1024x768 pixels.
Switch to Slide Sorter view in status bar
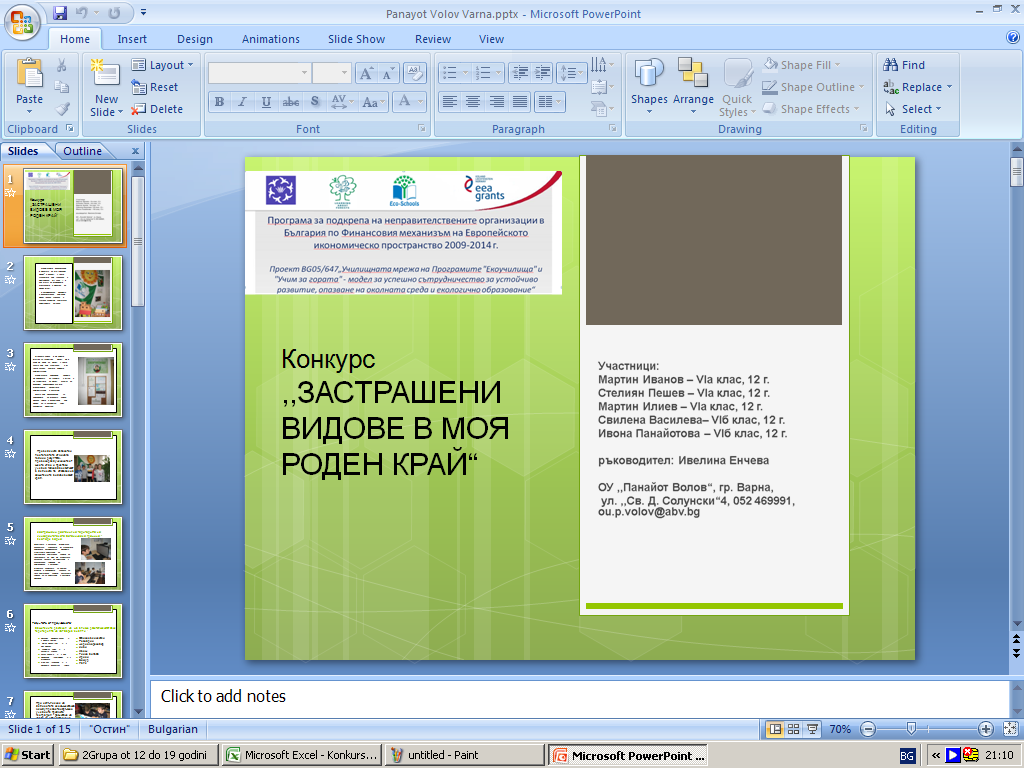tap(793, 729)
